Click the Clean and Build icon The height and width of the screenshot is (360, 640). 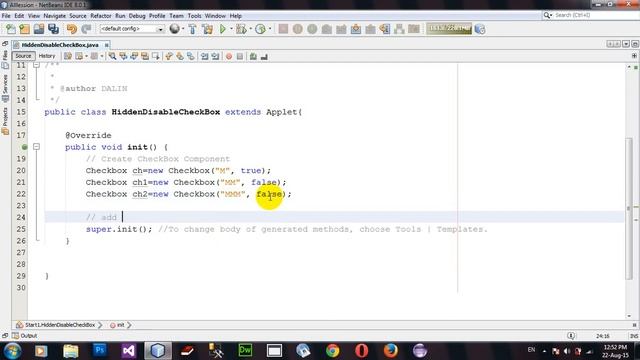pos(207,29)
